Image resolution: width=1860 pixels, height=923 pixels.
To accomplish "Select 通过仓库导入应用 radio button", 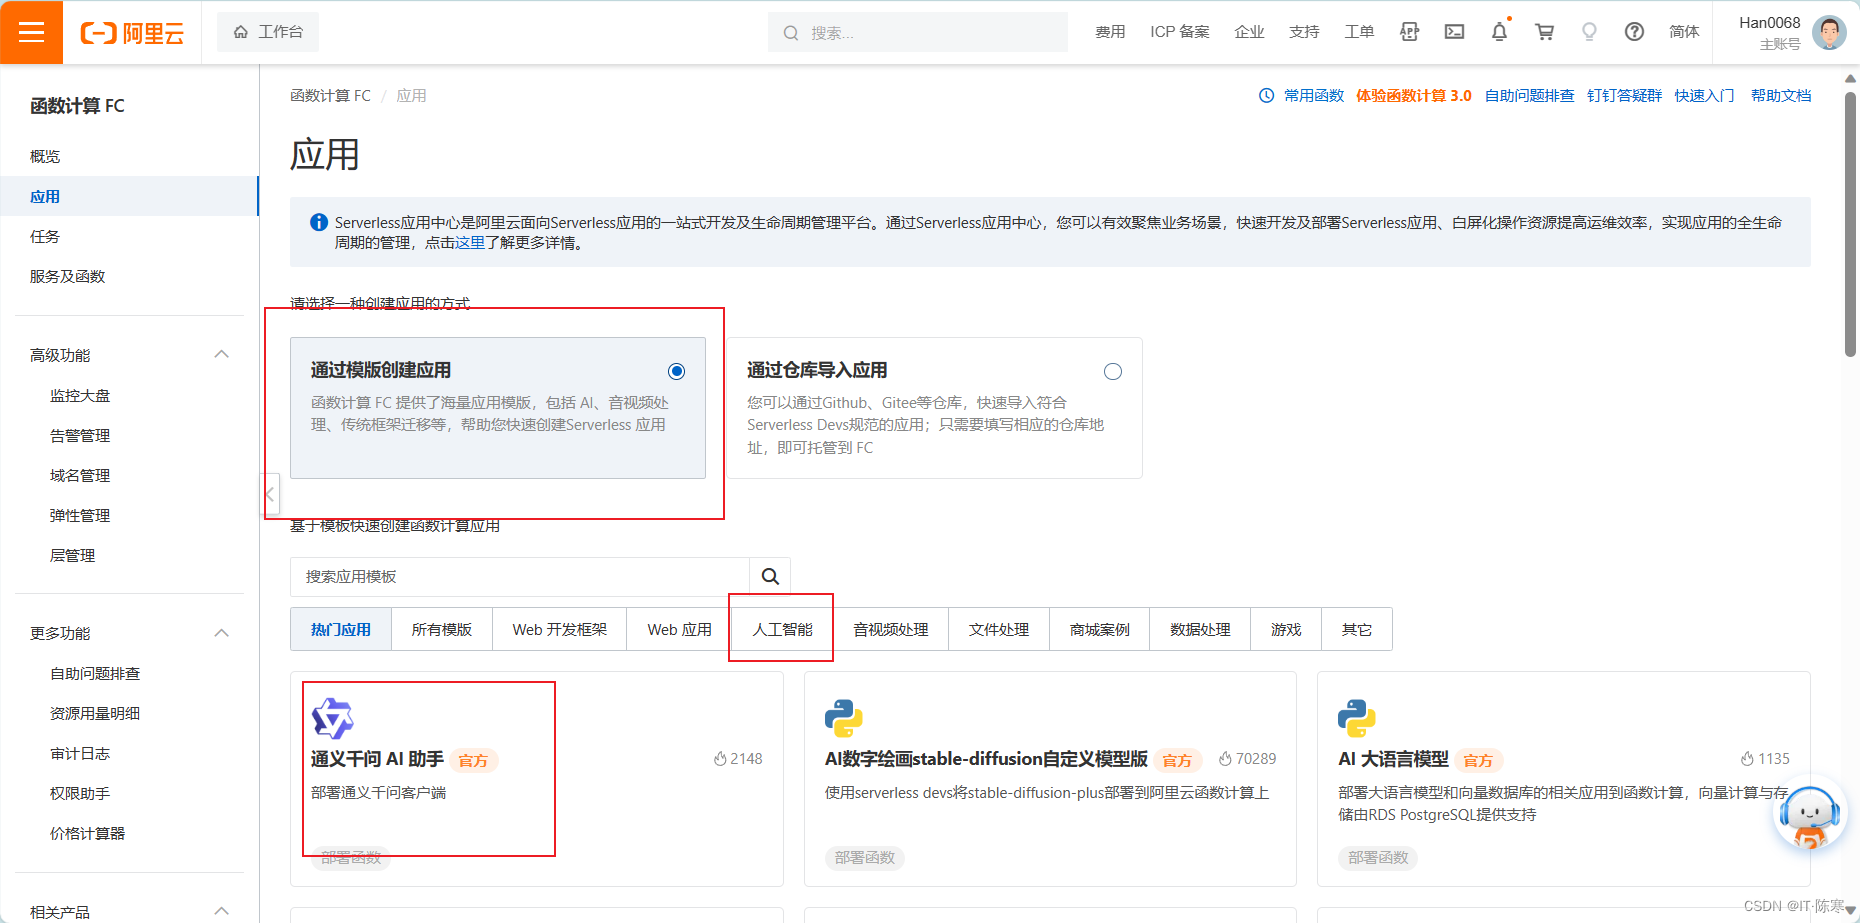I will coord(1113,371).
